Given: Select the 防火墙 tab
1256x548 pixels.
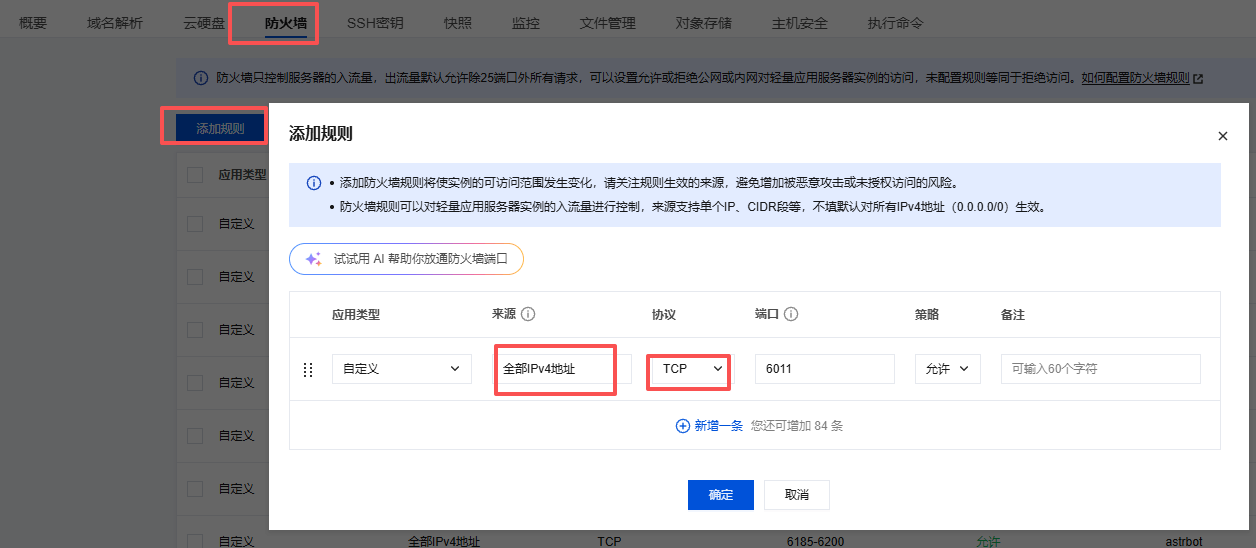Looking at the screenshot, I should [x=286, y=23].
